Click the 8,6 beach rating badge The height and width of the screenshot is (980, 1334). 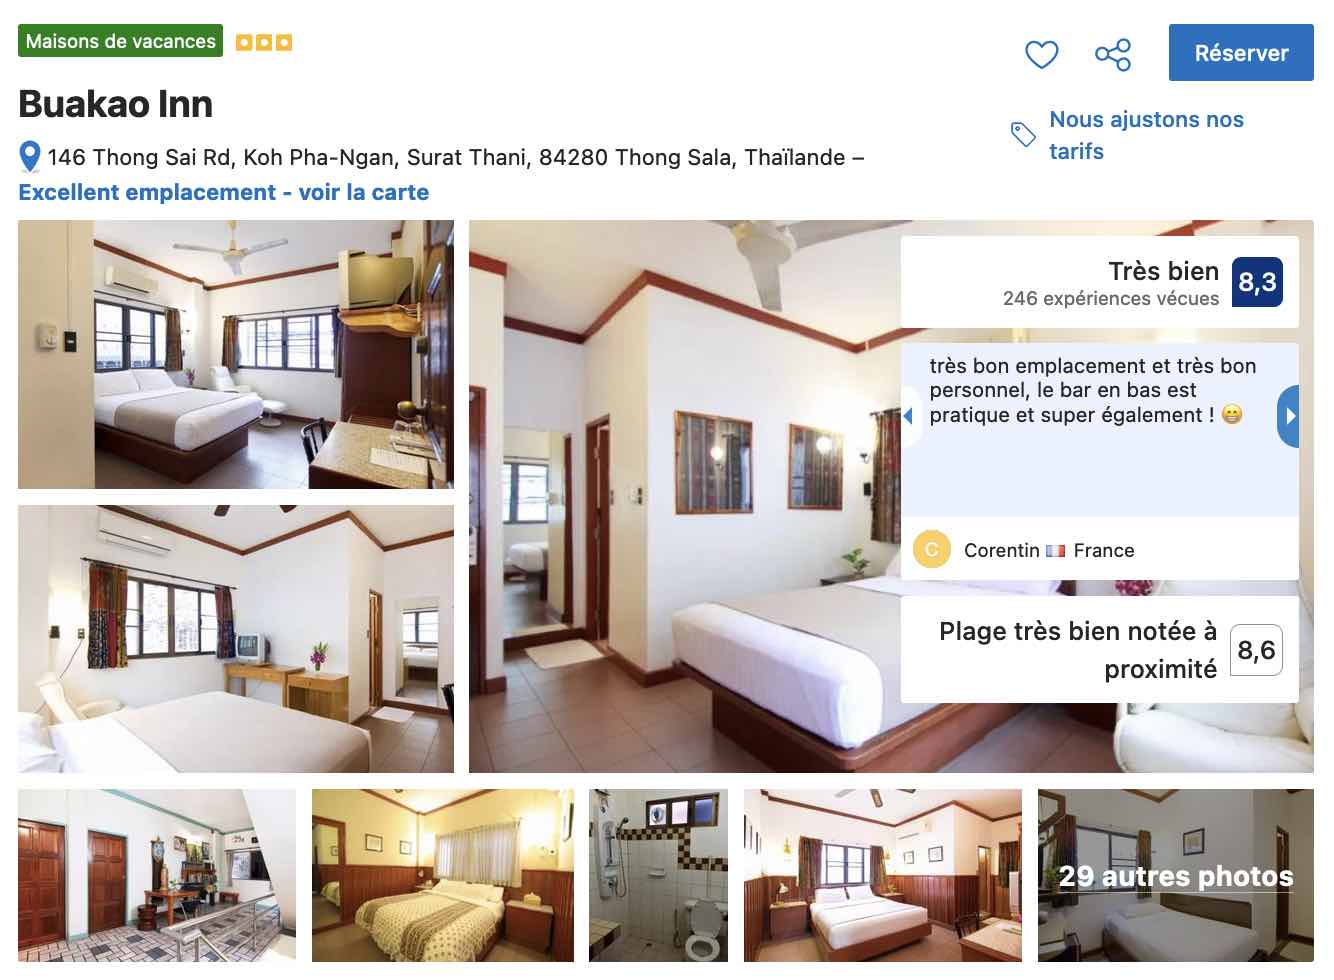pos(1256,650)
